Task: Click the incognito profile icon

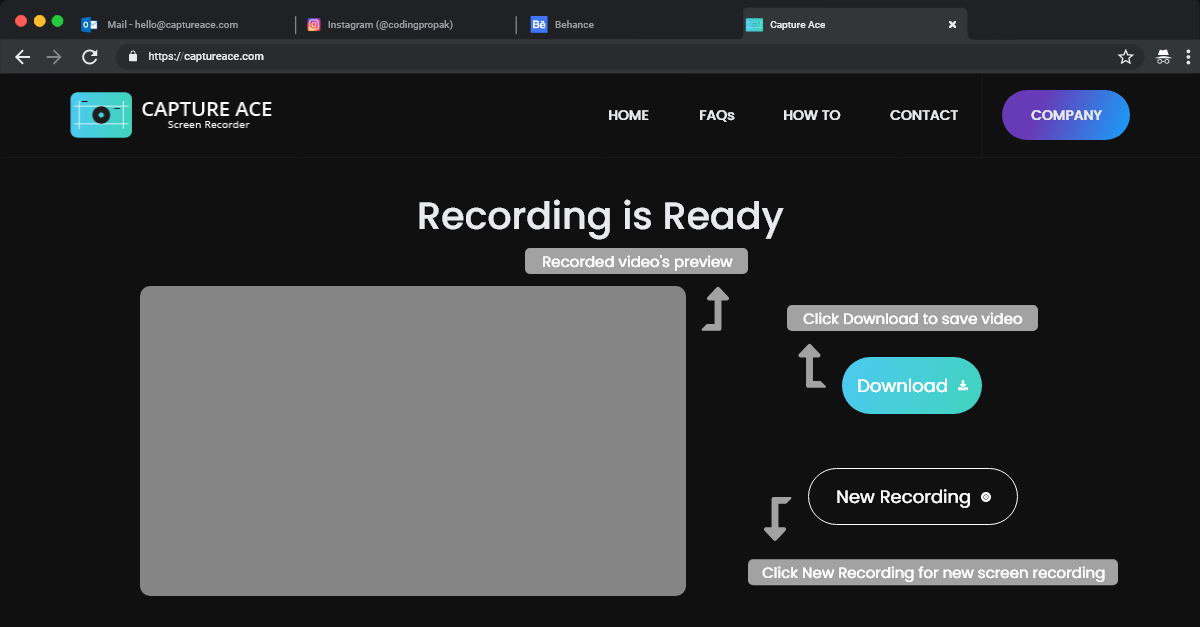Action: pyautogui.click(x=1163, y=57)
